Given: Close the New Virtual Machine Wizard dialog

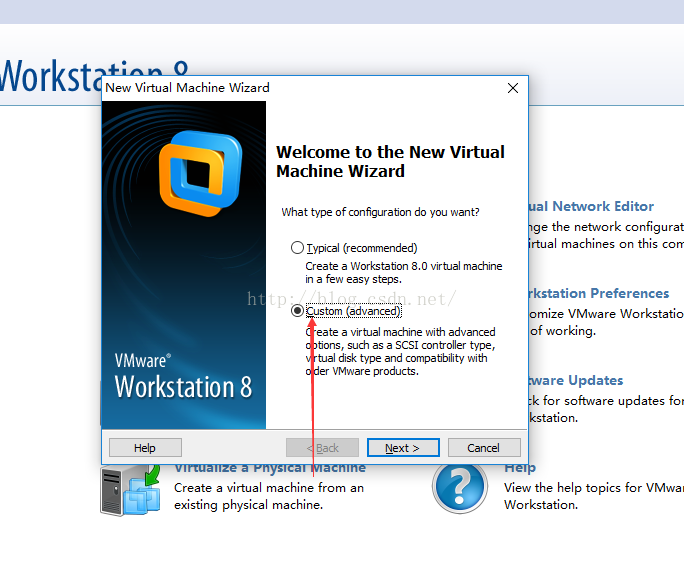Looking at the screenshot, I should 513,88.
